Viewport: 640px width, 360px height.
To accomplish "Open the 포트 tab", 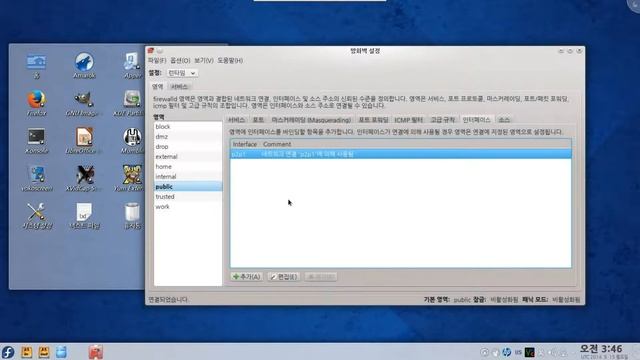I will pyautogui.click(x=258, y=120).
